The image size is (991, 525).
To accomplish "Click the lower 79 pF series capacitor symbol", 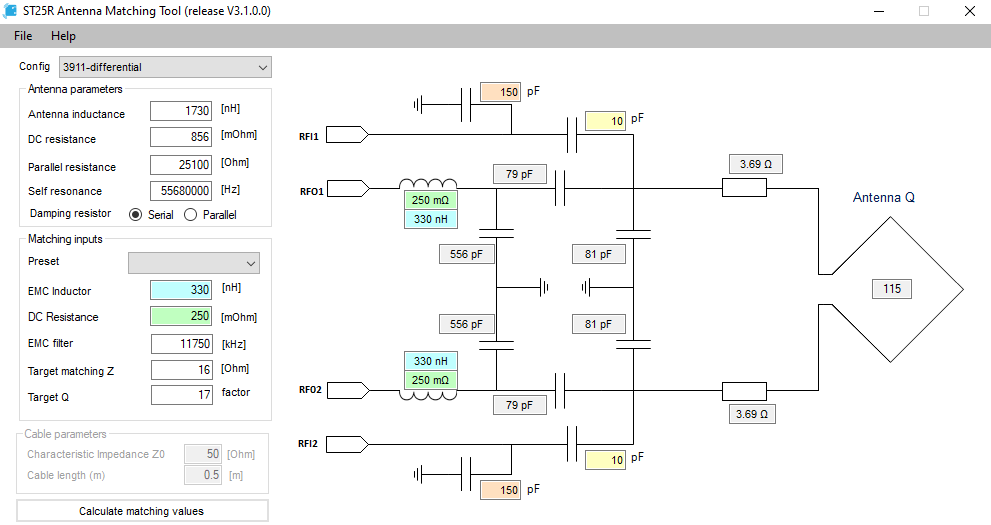I will pyautogui.click(x=560, y=390).
